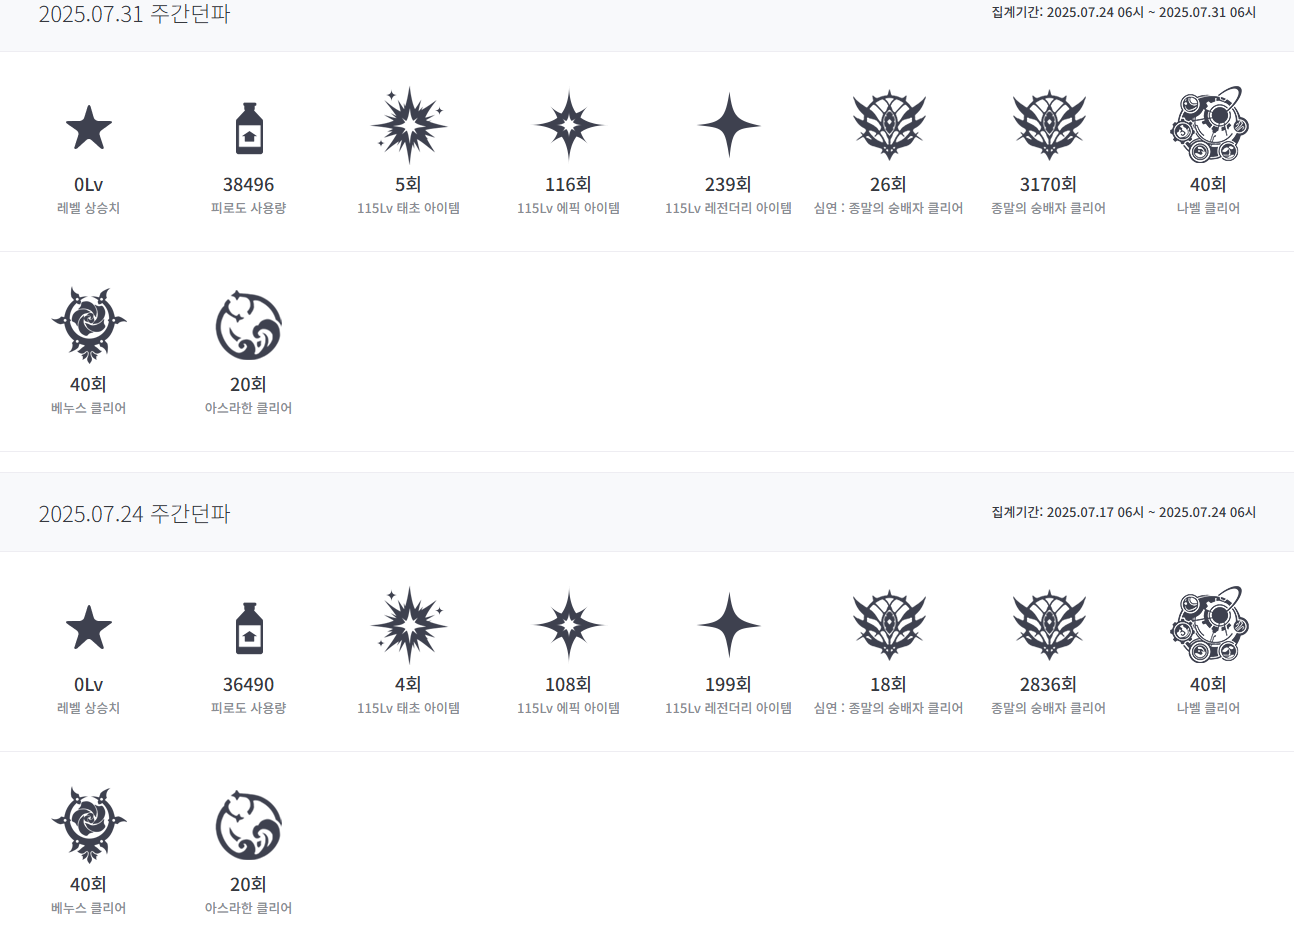
Task: Select the 레전더리 아이템 star showing 199회
Action: (x=729, y=625)
